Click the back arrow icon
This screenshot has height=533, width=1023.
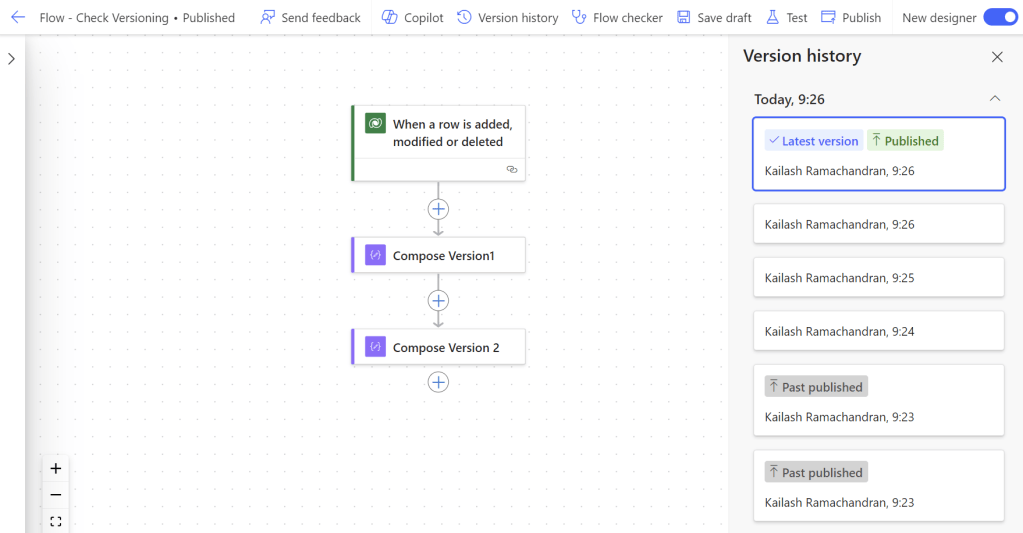tap(18, 17)
